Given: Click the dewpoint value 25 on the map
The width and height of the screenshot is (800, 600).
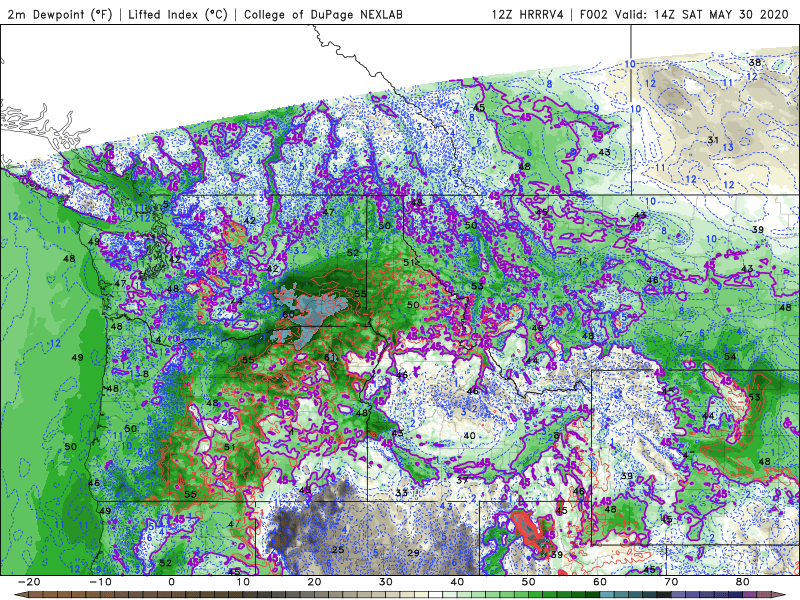Looking at the screenshot, I should 338,549.
